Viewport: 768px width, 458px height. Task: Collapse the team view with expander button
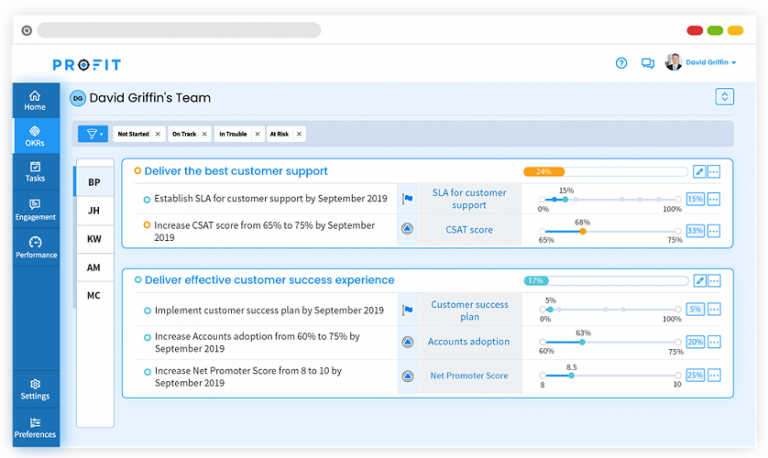pos(725,97)
